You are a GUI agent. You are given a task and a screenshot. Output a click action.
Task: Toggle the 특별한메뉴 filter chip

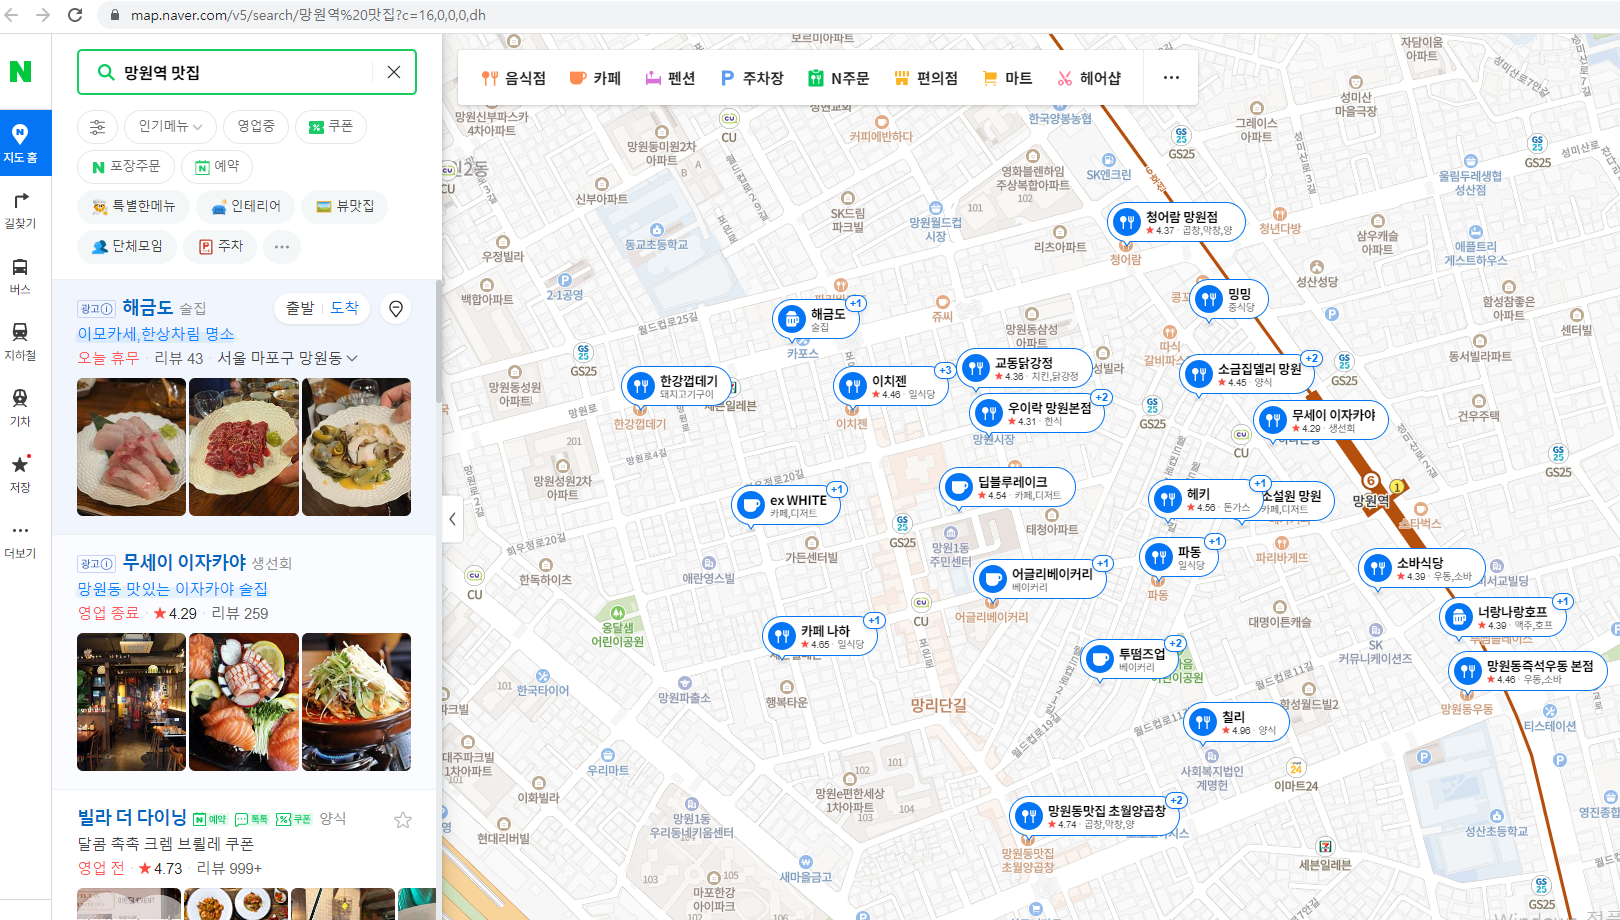(x=133, y=207)
